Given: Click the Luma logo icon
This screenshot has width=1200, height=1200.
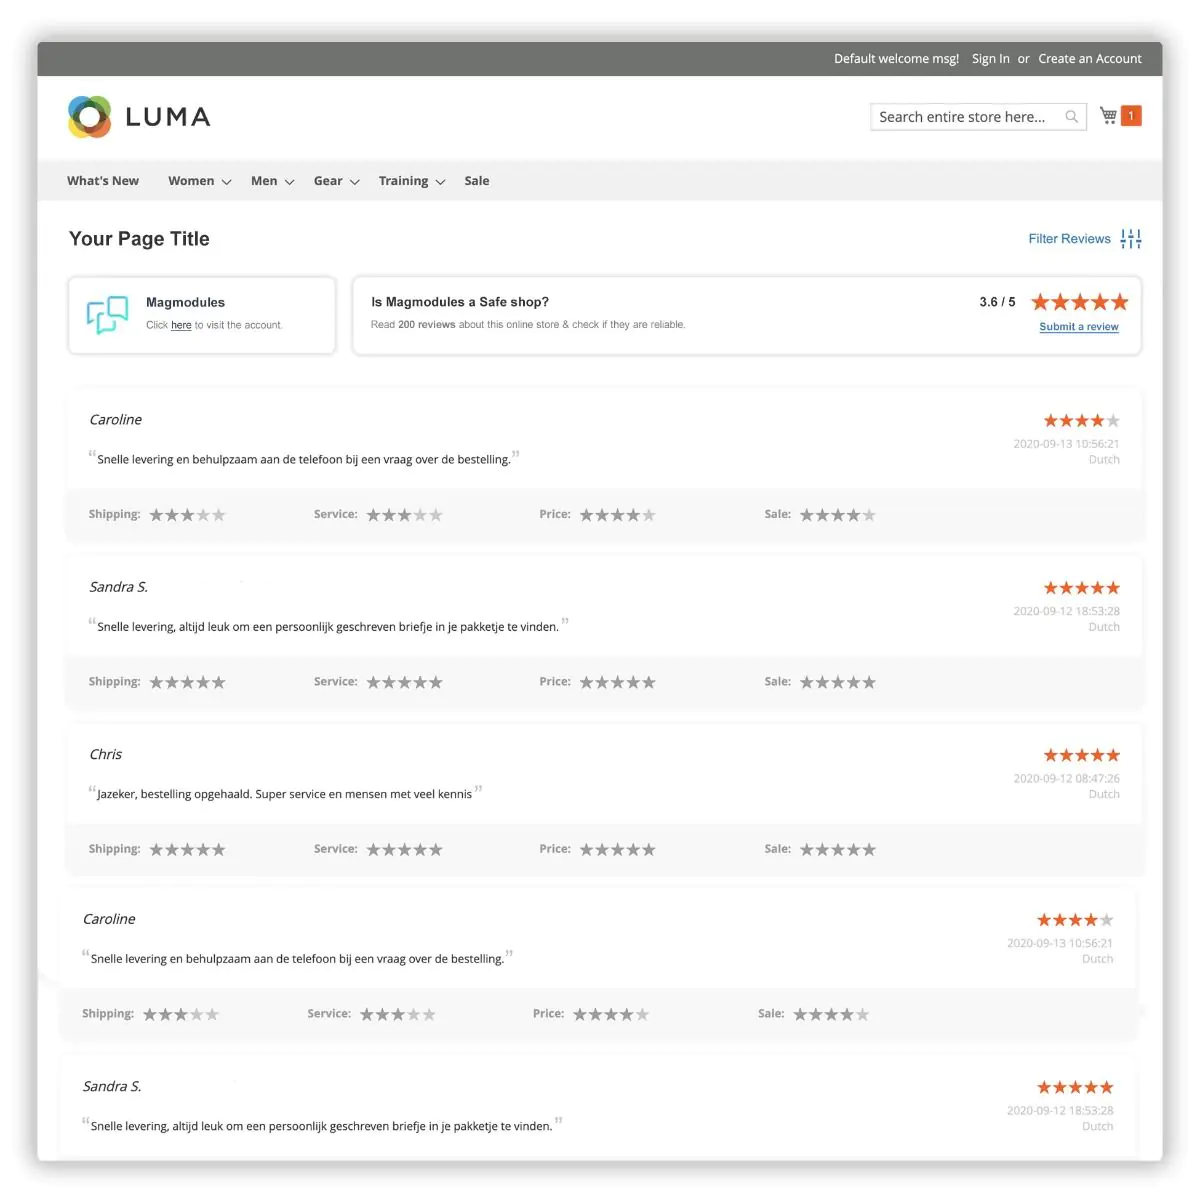Looking at the screenshot, I should [89, 117].
